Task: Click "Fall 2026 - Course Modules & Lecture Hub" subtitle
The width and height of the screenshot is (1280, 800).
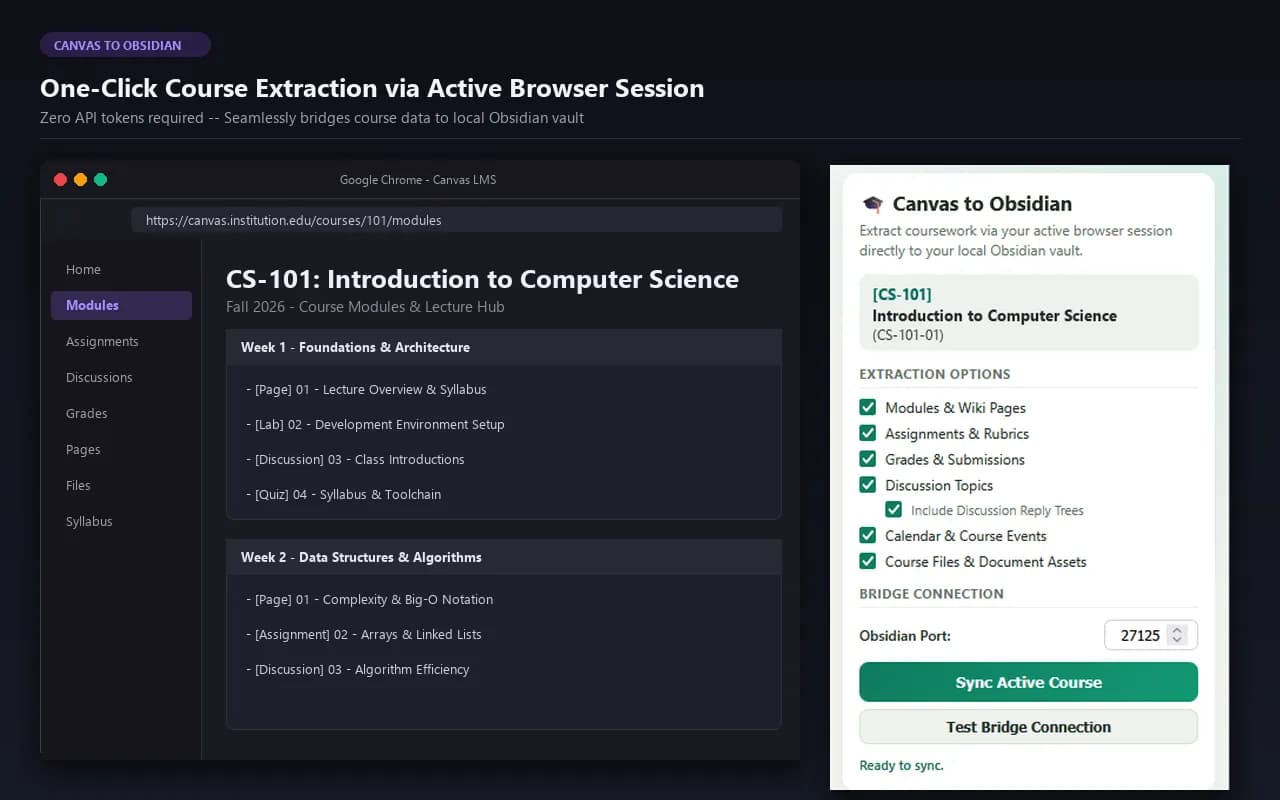Action: tap(365, 307)
